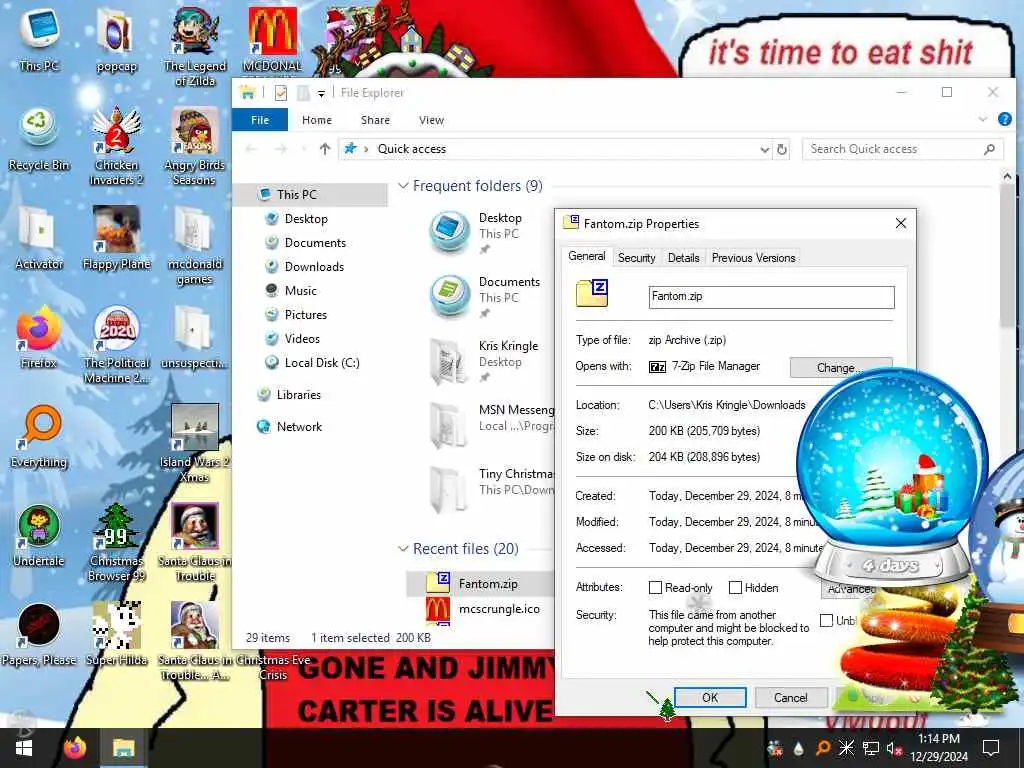Switch to the Share ribbon tab
The height and width of the screenshot is (768, 1024).
click(x=376, y=120)
